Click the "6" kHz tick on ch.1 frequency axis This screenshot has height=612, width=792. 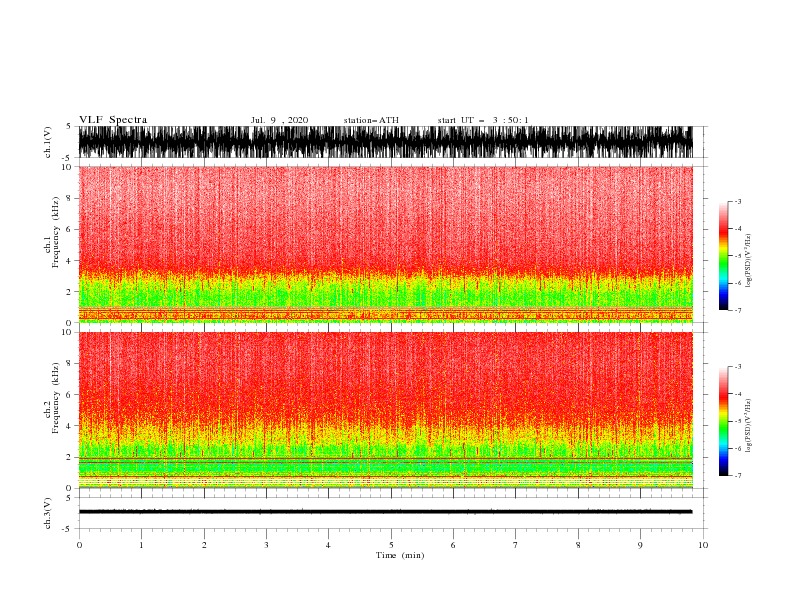coord(69,230)
